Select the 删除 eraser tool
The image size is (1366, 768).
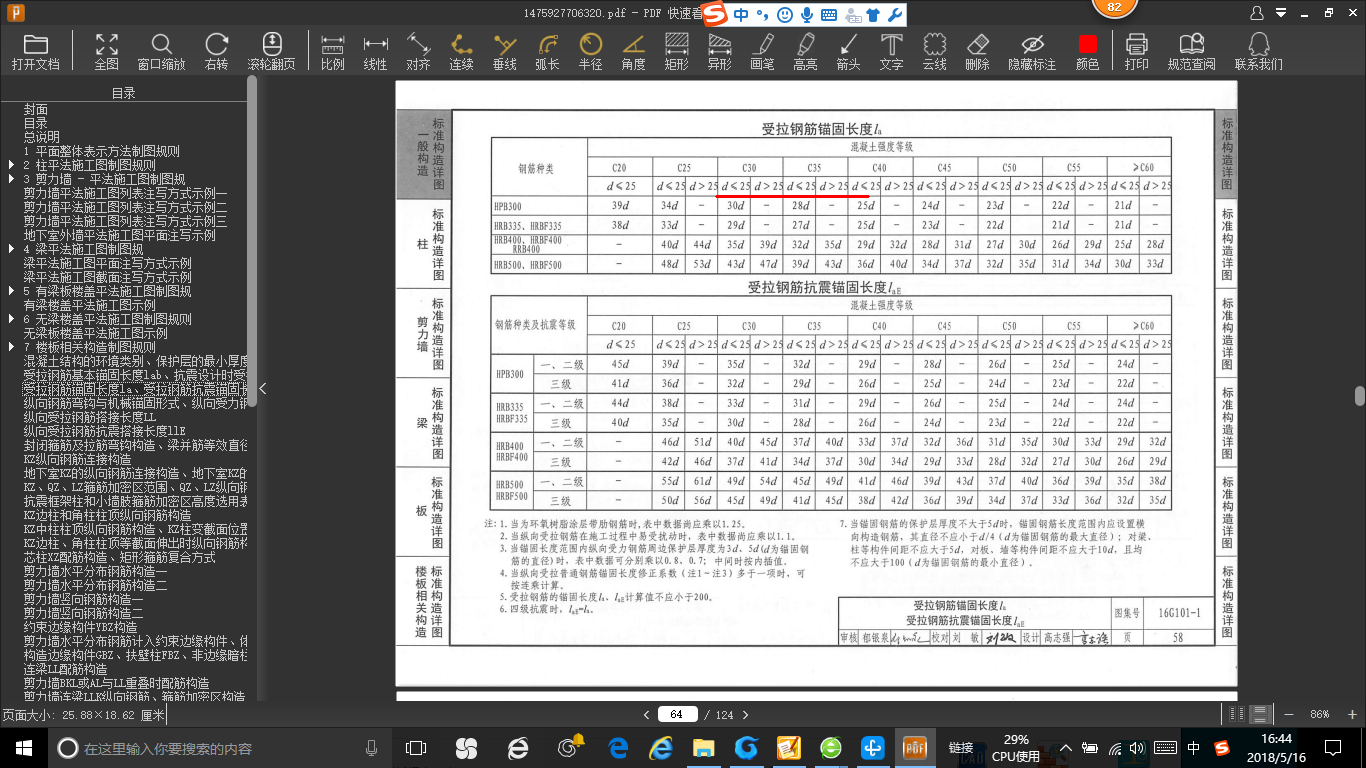[x=978, y=51]
